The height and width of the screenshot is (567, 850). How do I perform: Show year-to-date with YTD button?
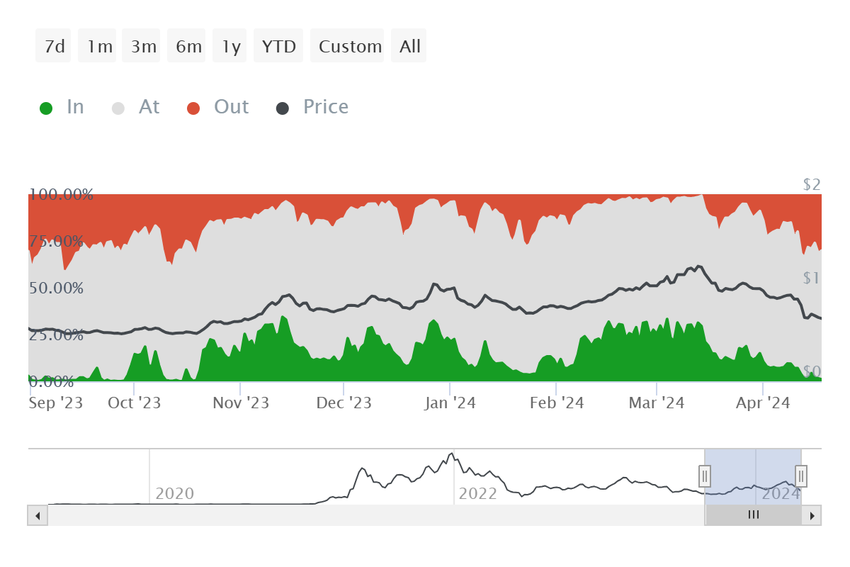click(278, 46)
